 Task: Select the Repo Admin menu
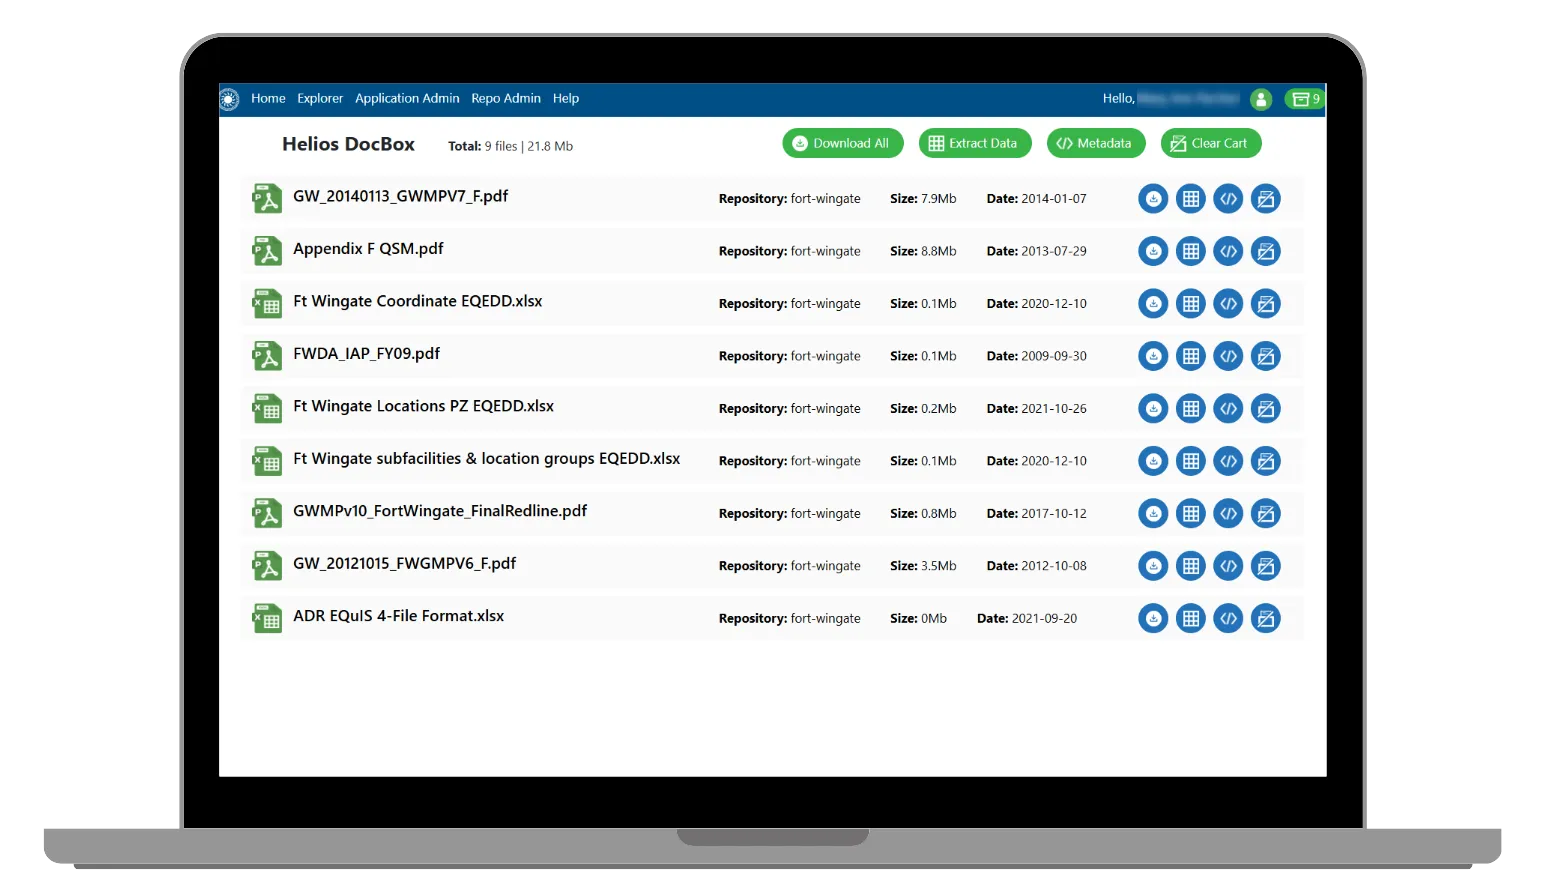tap(506, 99)
